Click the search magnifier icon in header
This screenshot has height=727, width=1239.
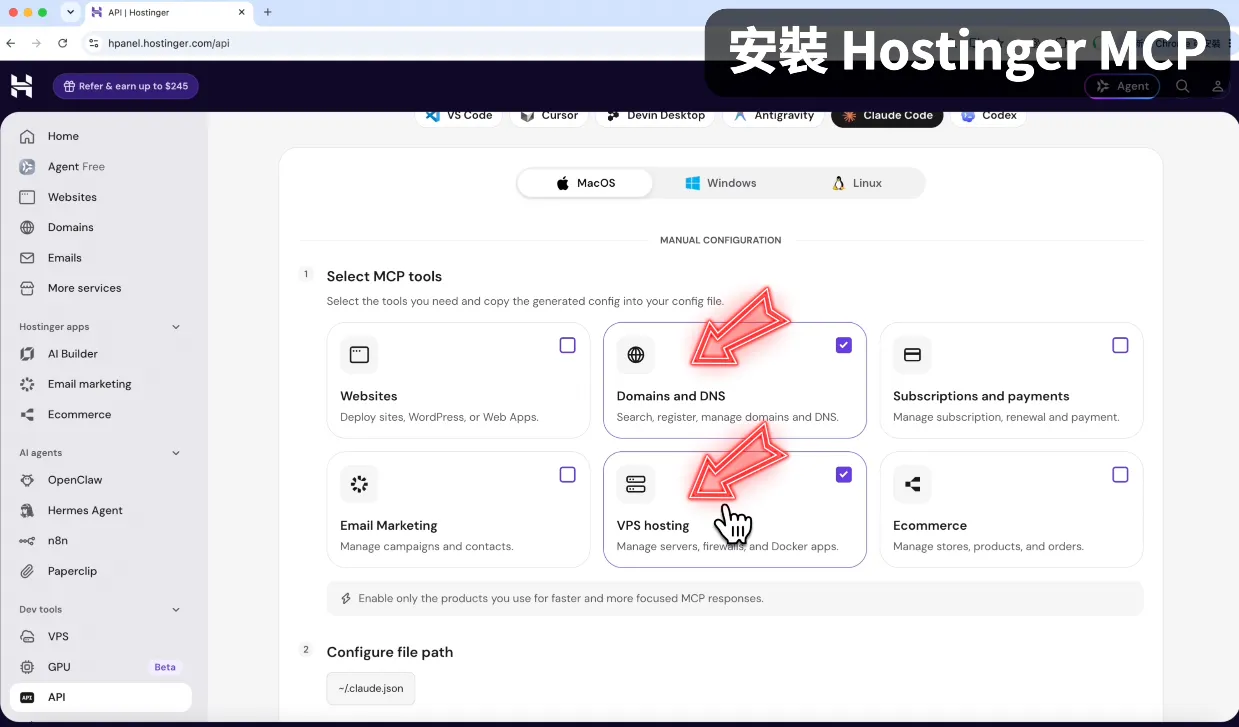pyautogui.click(x=1182, y=86)
